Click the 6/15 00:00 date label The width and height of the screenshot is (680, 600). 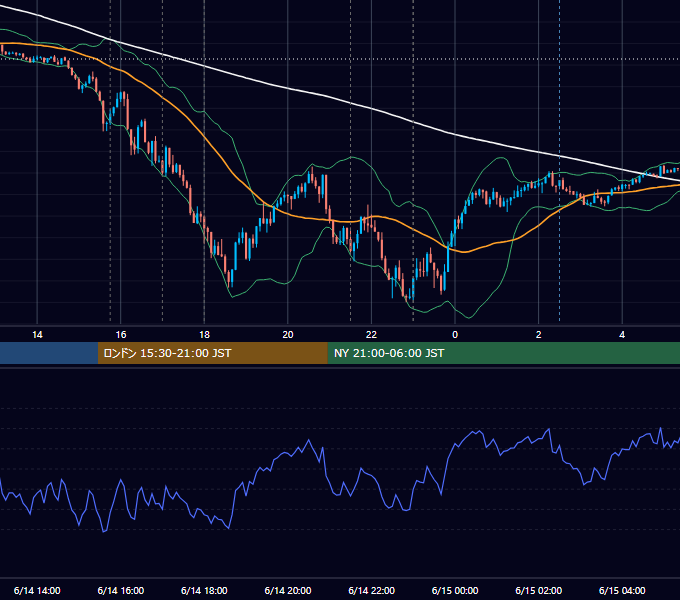click(455, 590)
